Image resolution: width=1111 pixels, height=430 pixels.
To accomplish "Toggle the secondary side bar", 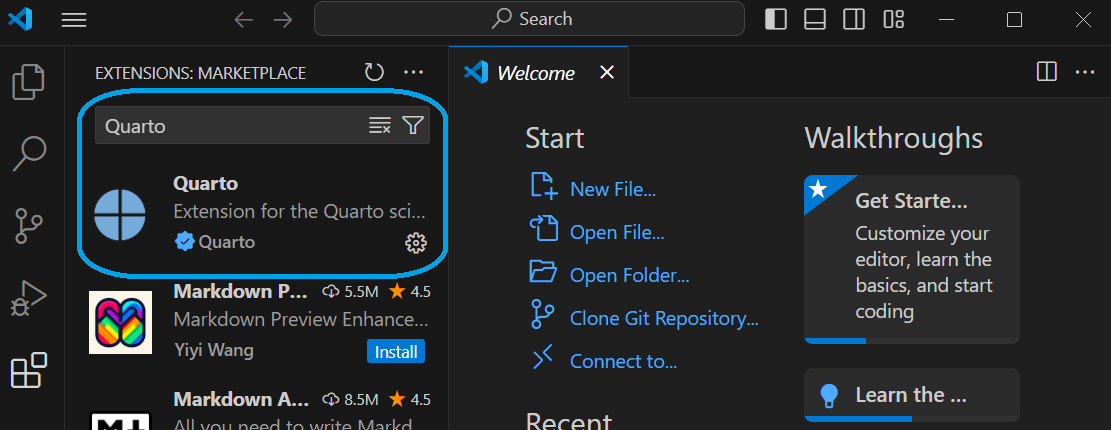I will [854, 20].
